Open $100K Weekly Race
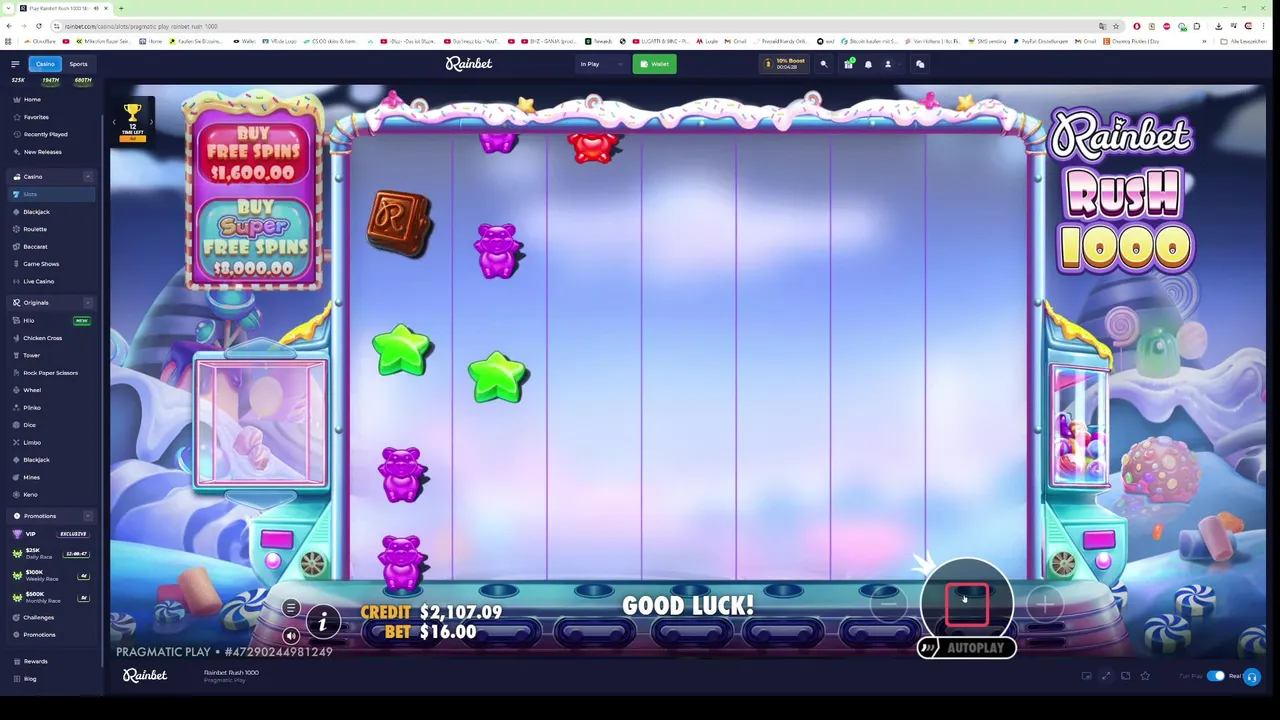This screenshot has width=1280, height=720. click(x=50, y=576)
